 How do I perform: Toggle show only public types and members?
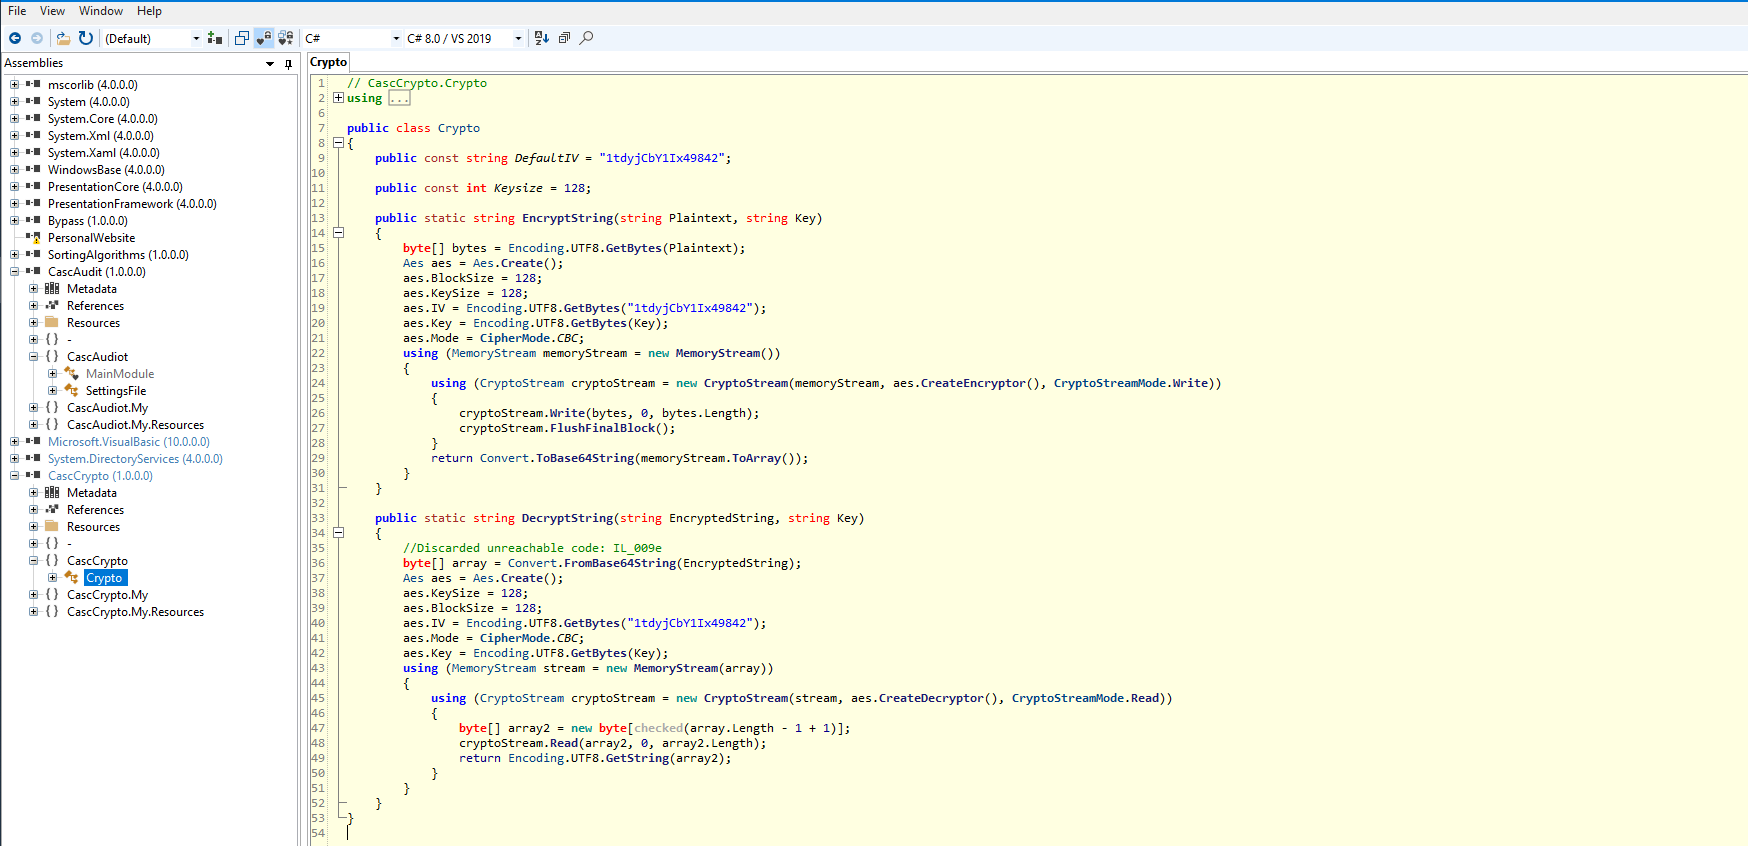(x=241, y=38)
